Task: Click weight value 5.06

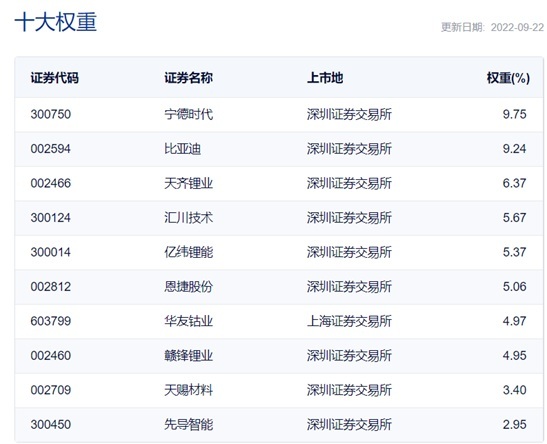Action: (514, 286)
